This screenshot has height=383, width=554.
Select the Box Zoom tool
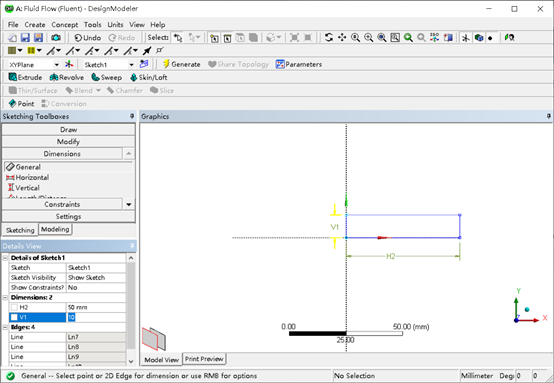coord(369,37)
